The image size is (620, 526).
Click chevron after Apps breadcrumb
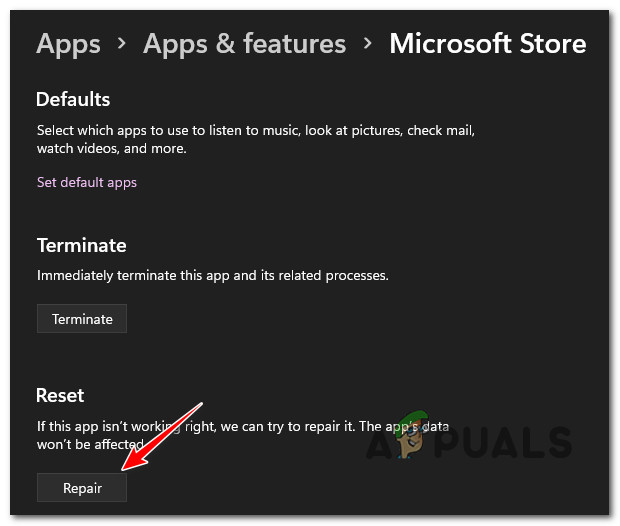121,45
